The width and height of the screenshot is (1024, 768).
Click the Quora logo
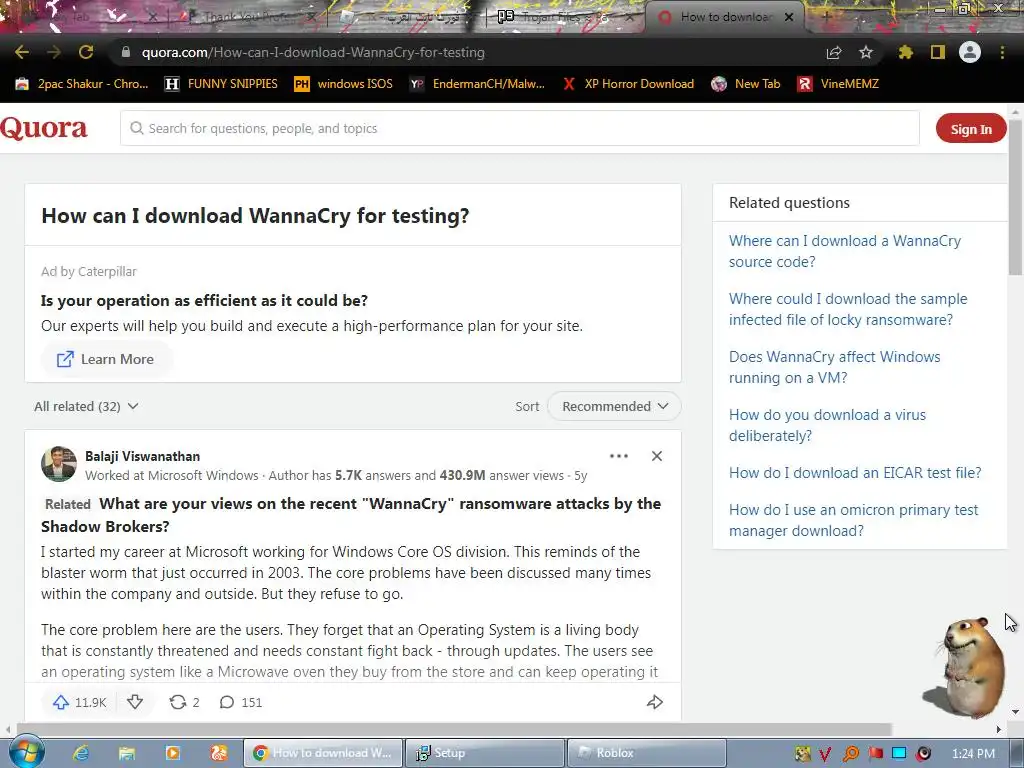coord(44,129)
